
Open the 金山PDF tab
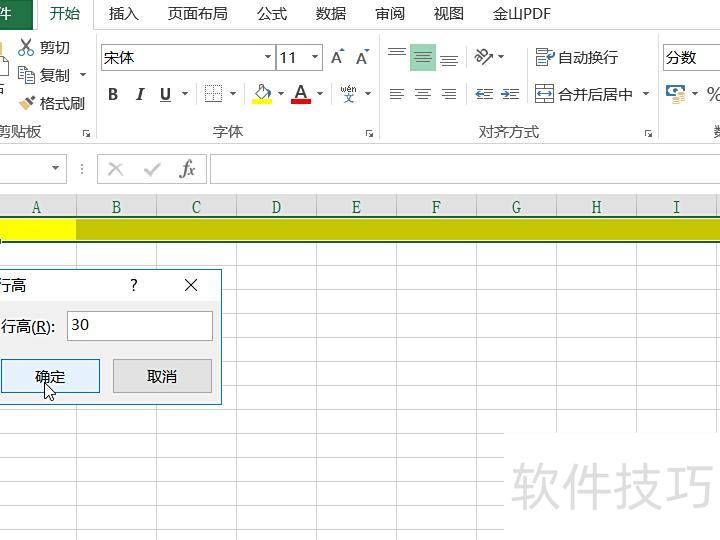coord(521,13)
